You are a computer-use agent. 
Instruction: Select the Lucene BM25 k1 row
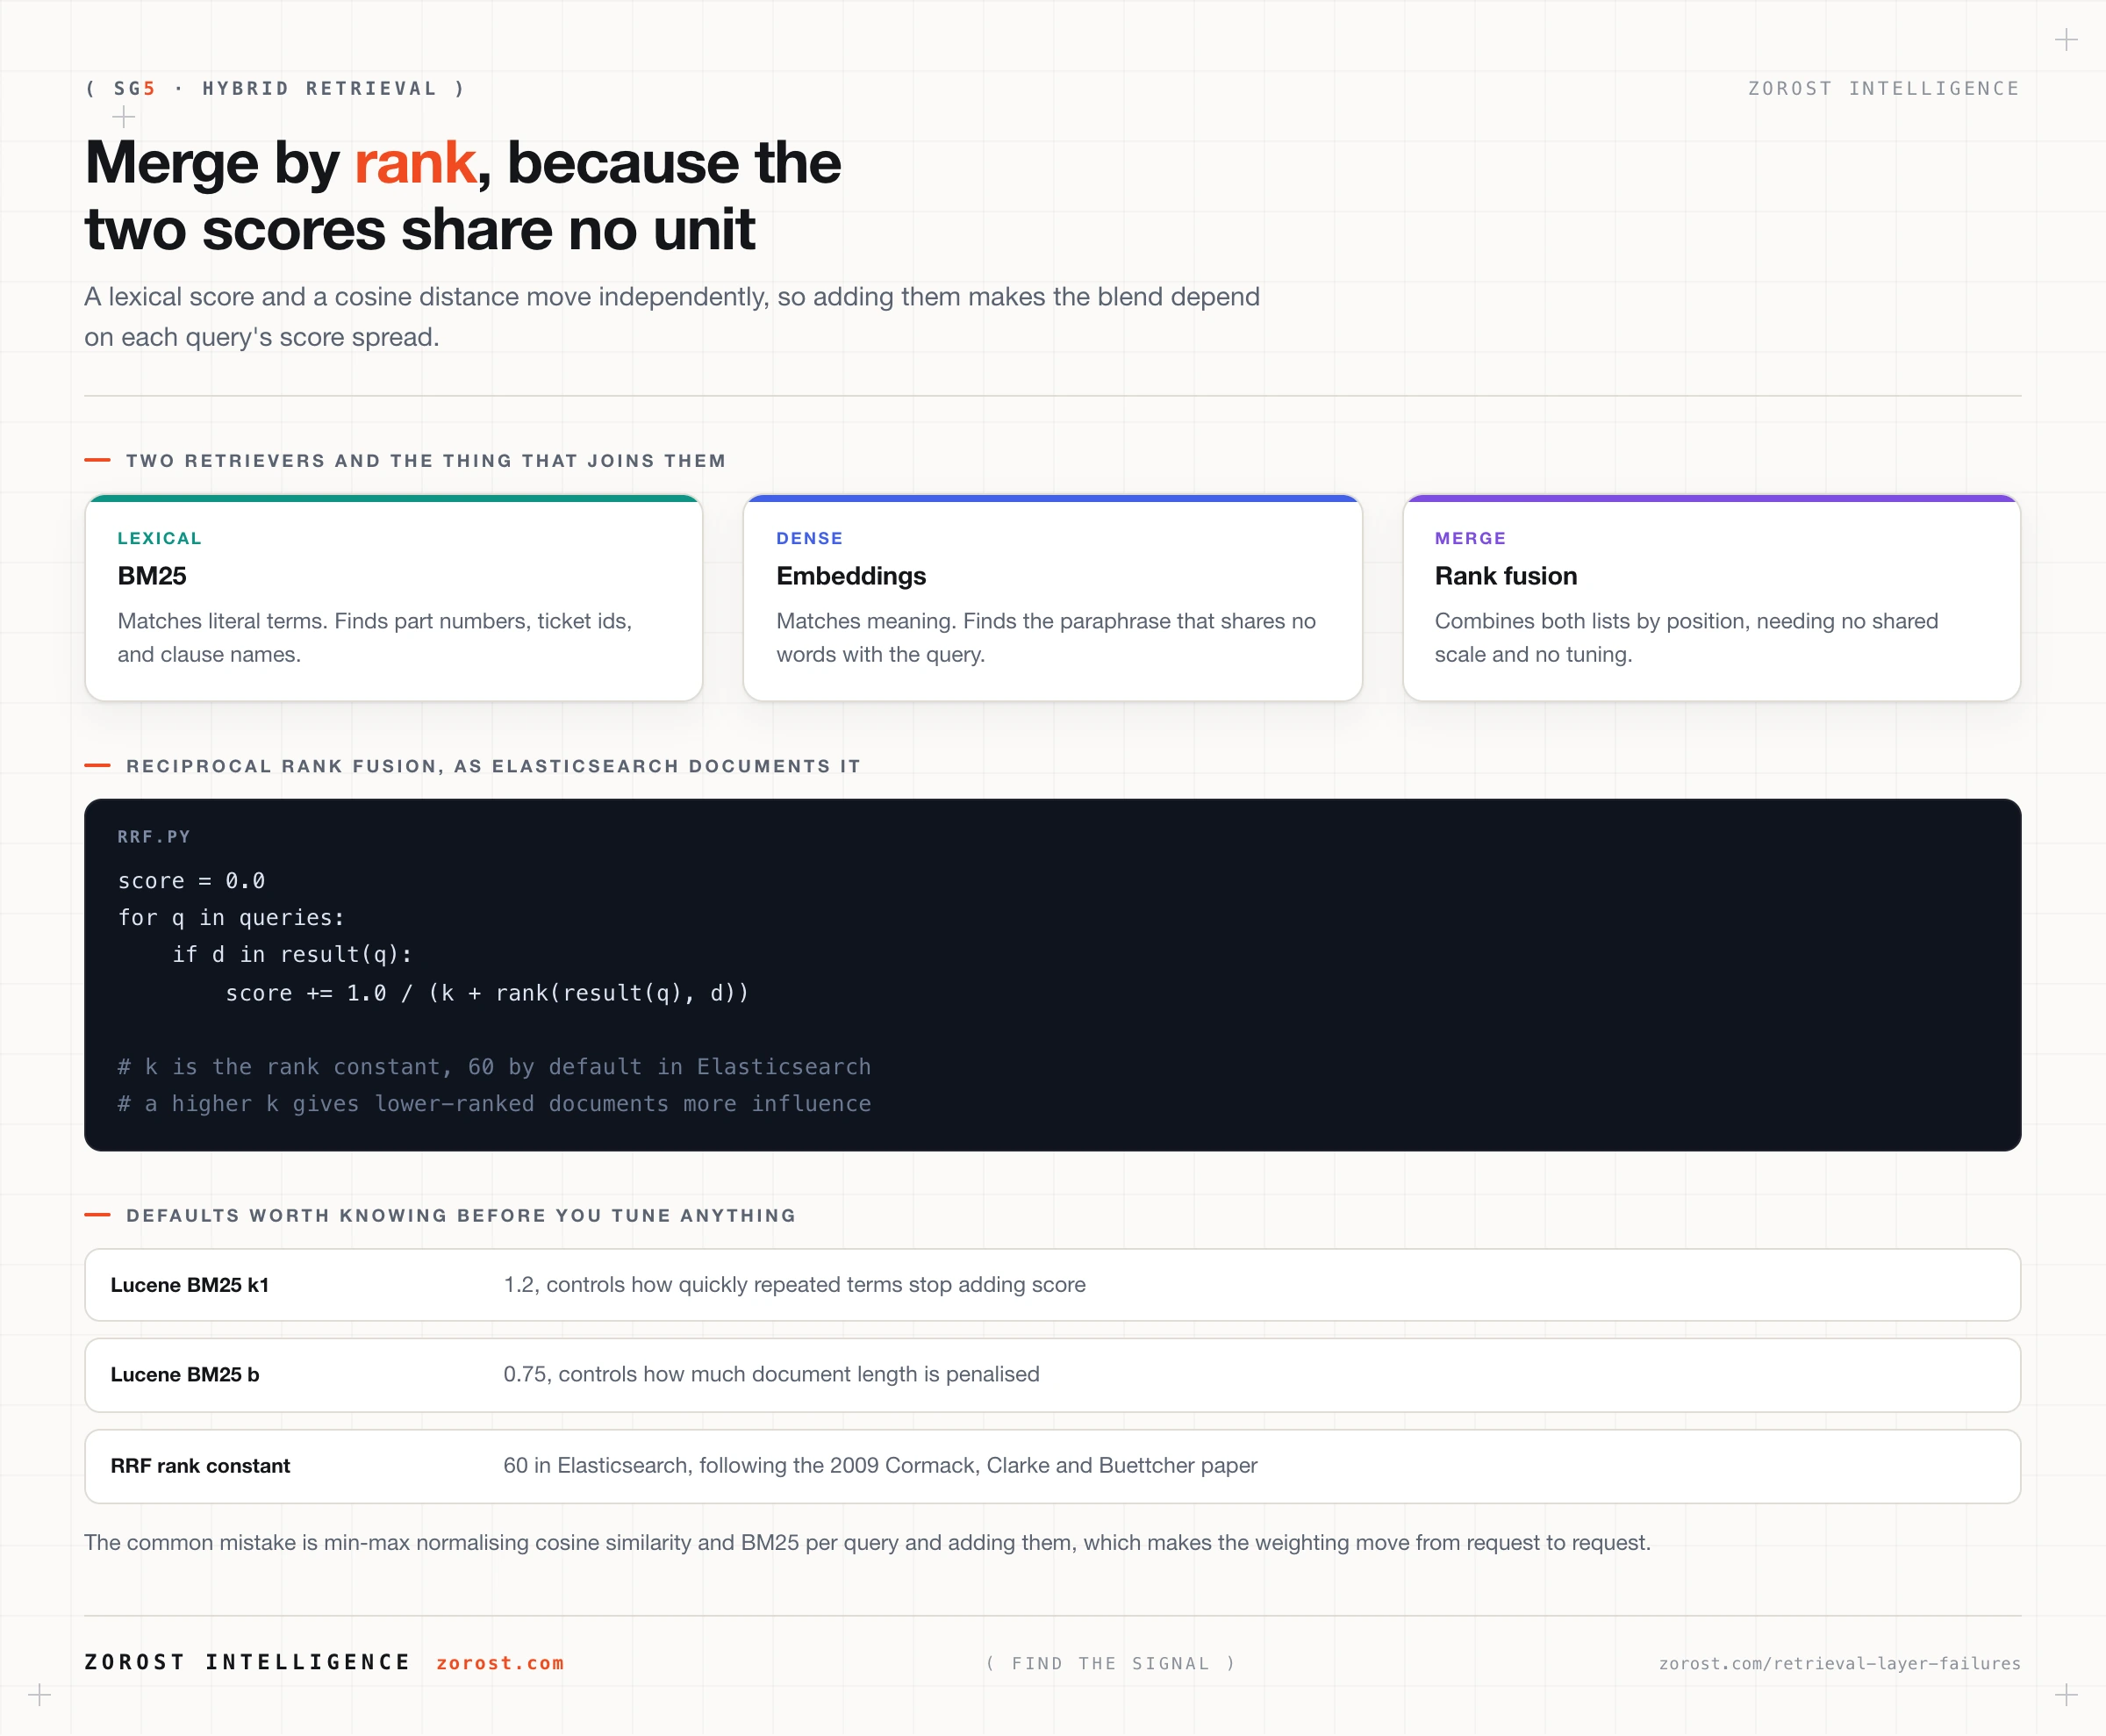(x=1053, y=1285)
